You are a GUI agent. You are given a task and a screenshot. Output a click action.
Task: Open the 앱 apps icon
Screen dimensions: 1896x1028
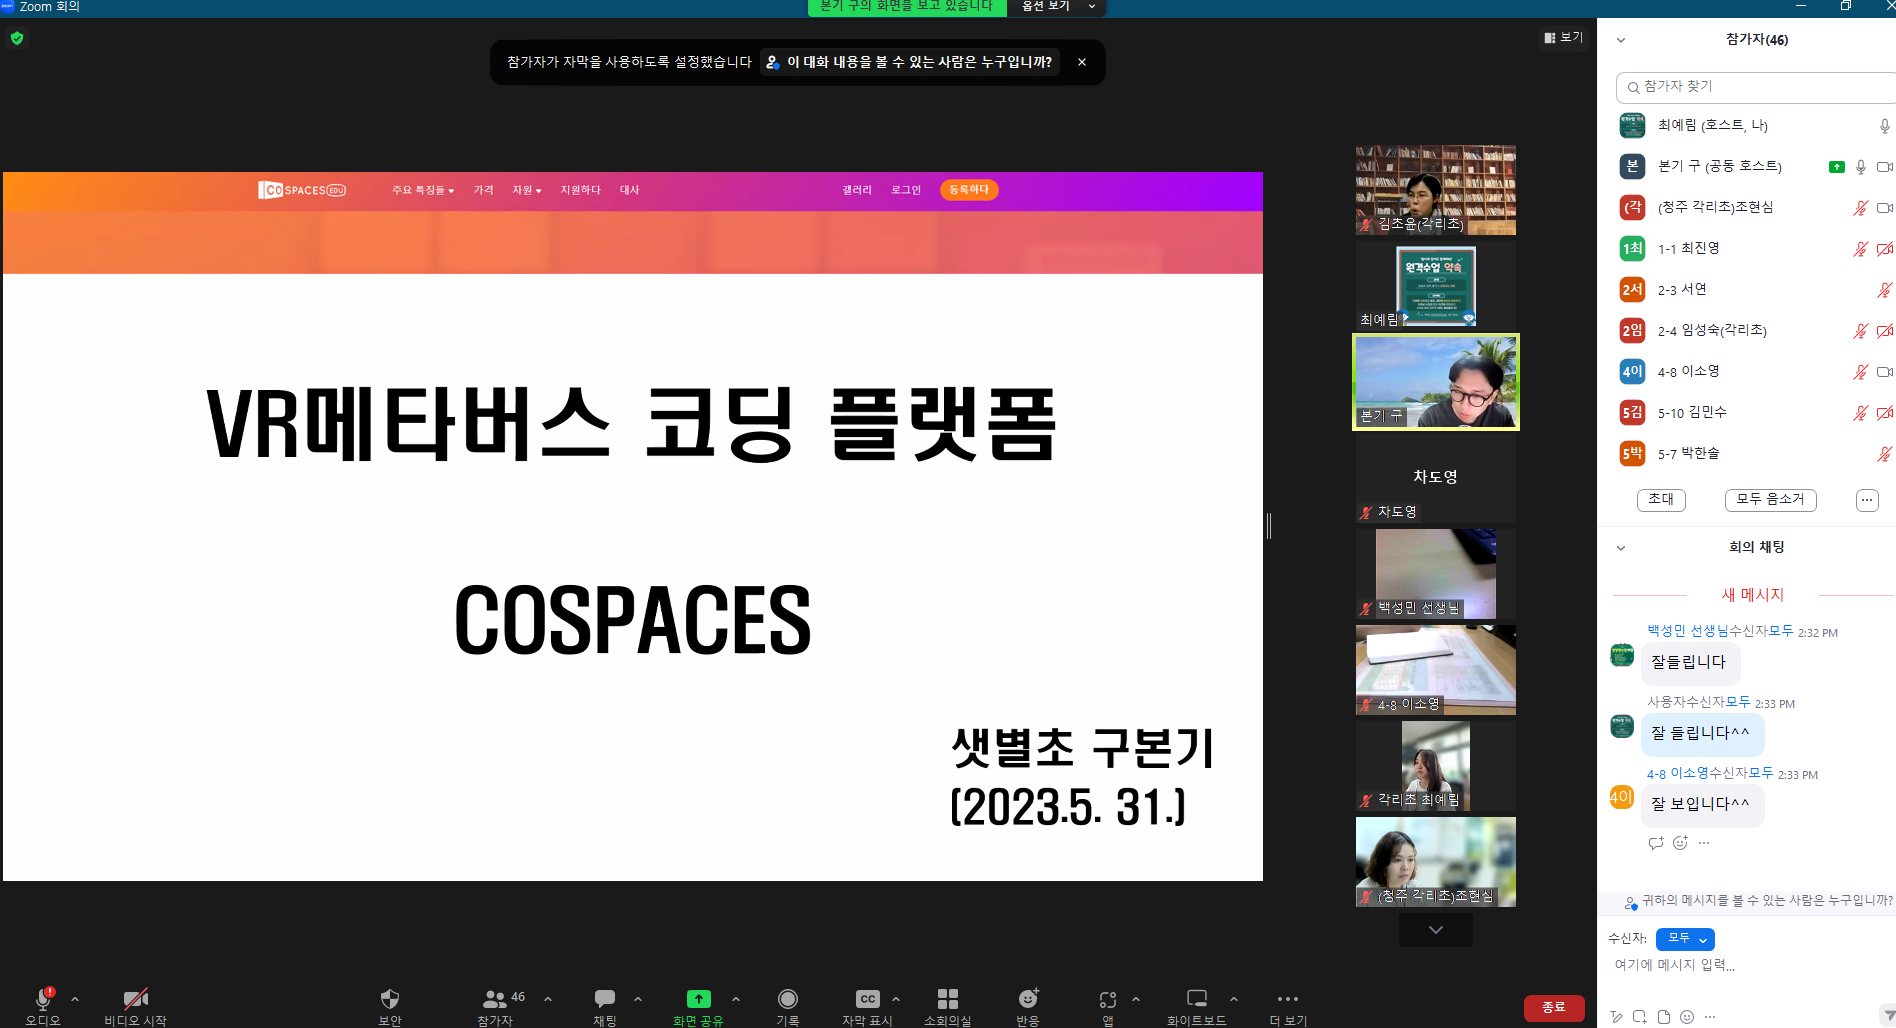[1108, 998]
